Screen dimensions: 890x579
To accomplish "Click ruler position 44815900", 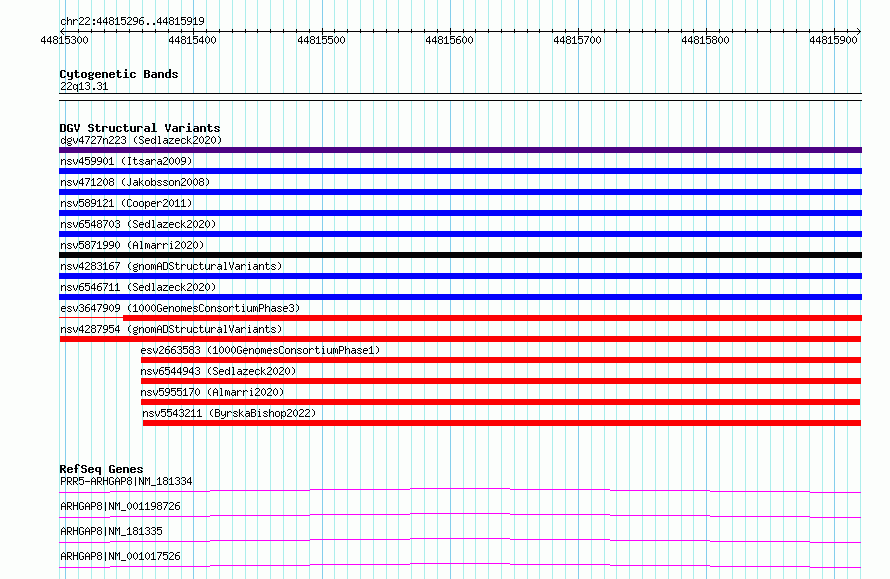I will tap(833, 40).
